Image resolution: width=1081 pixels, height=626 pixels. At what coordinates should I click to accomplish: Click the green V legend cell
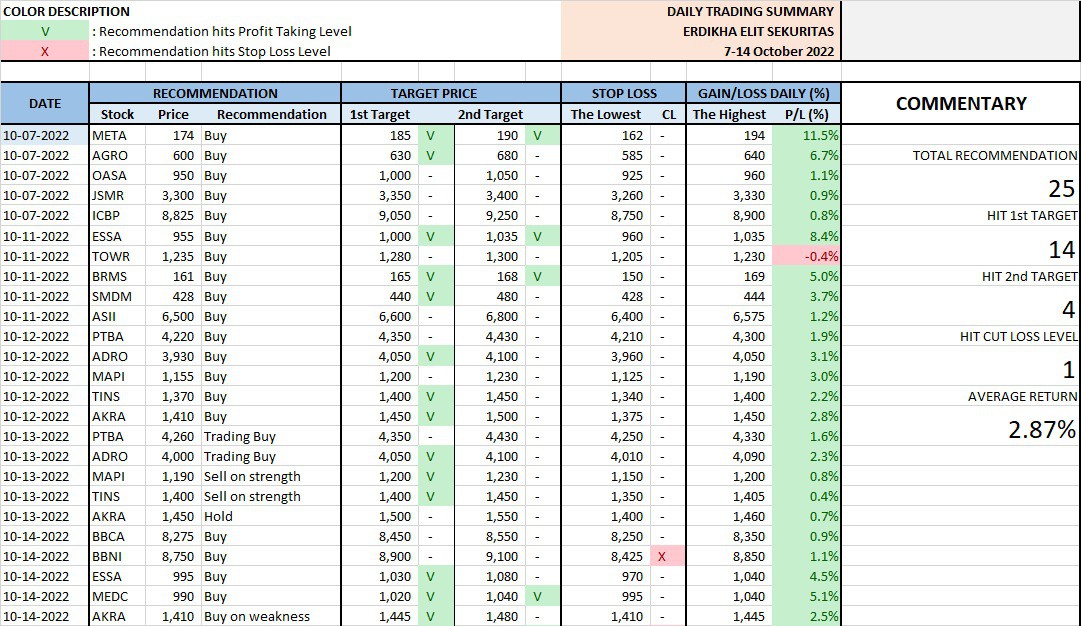pyautogui.click(x=45, y=31)
